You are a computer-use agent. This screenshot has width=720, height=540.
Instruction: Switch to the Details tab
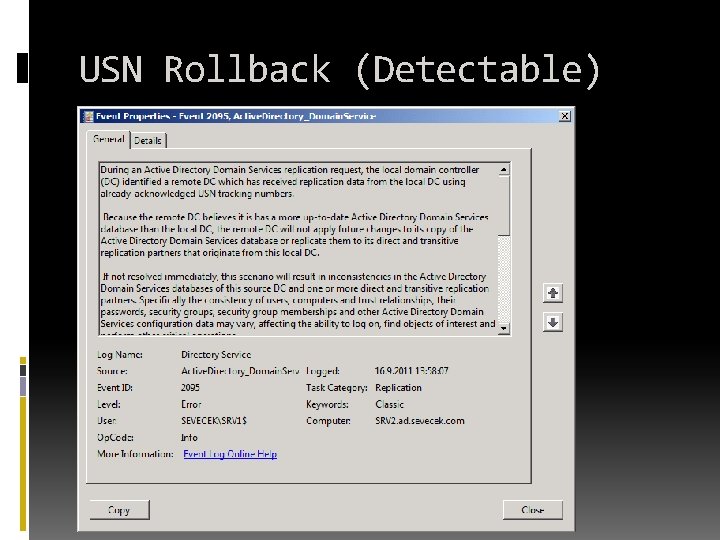click(x=148, y=141)
